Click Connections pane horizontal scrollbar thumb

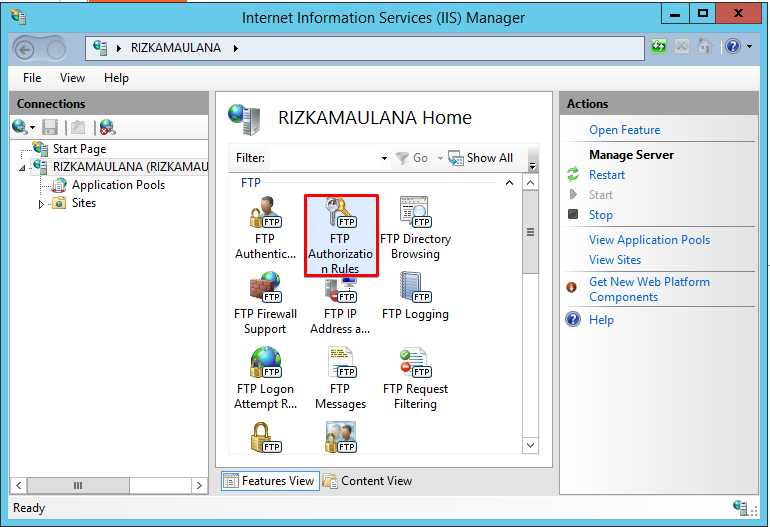(x=78, y=486)
